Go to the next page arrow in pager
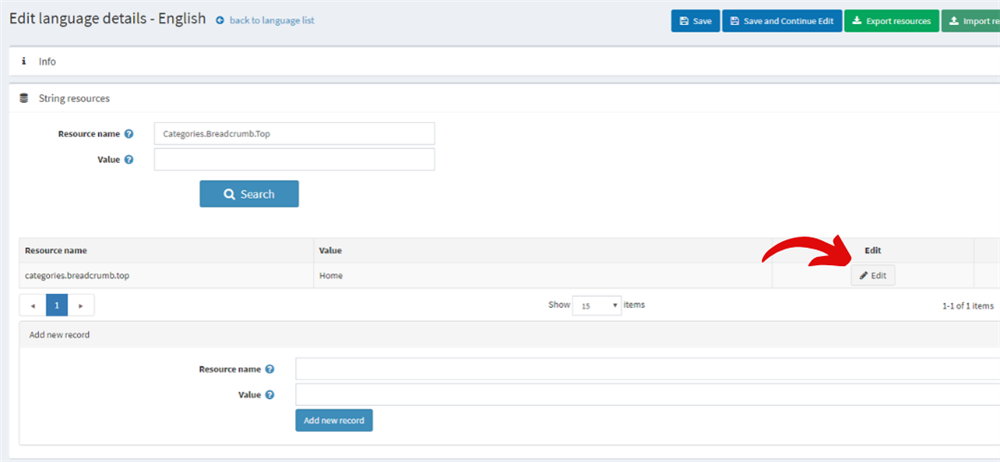Viewport: 1000px width, 462px height. [x=80, y=305]
